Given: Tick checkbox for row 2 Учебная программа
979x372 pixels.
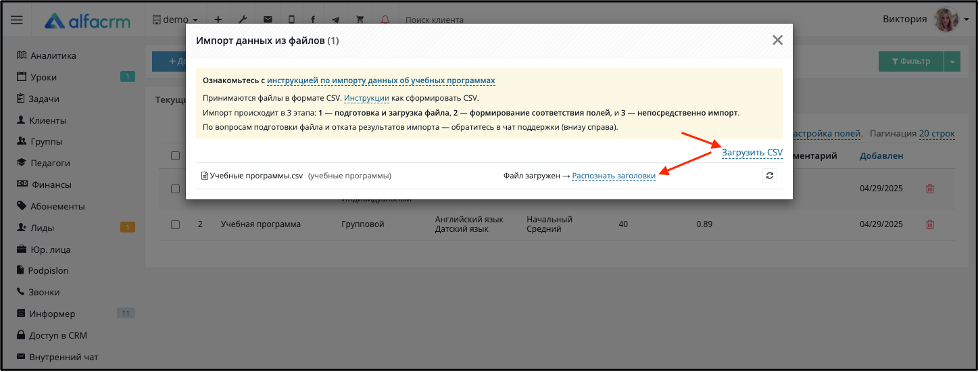Looking at the screenshot, I should pos(175,224).
